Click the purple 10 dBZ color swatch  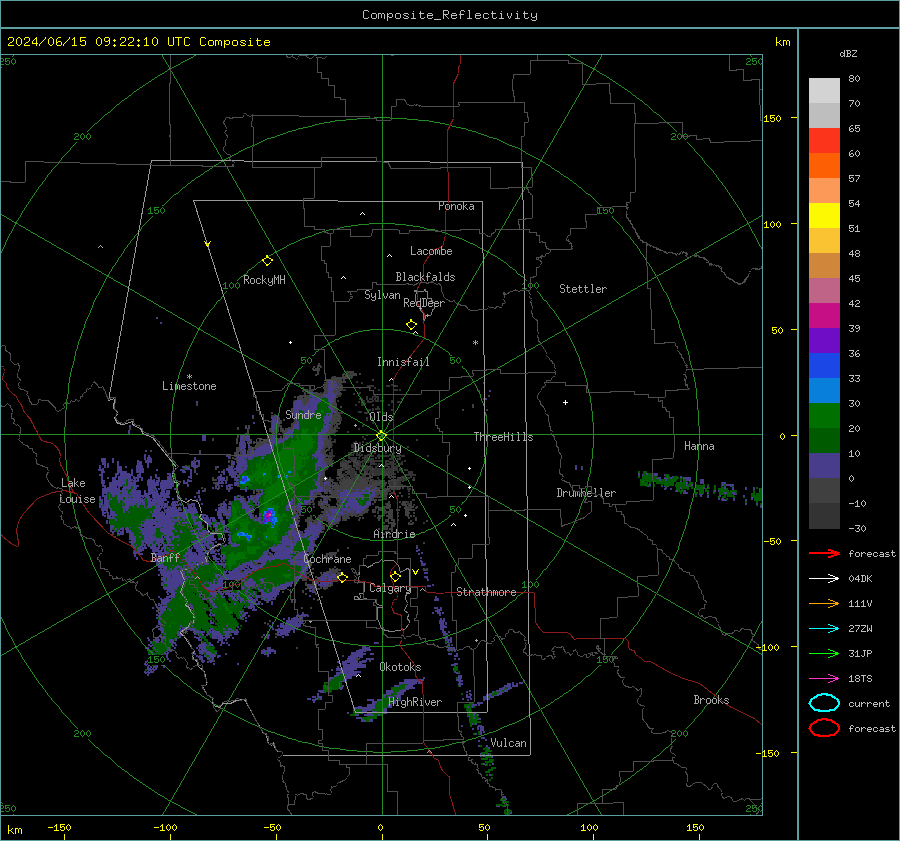pyautogui.click(x=824, y=465)
